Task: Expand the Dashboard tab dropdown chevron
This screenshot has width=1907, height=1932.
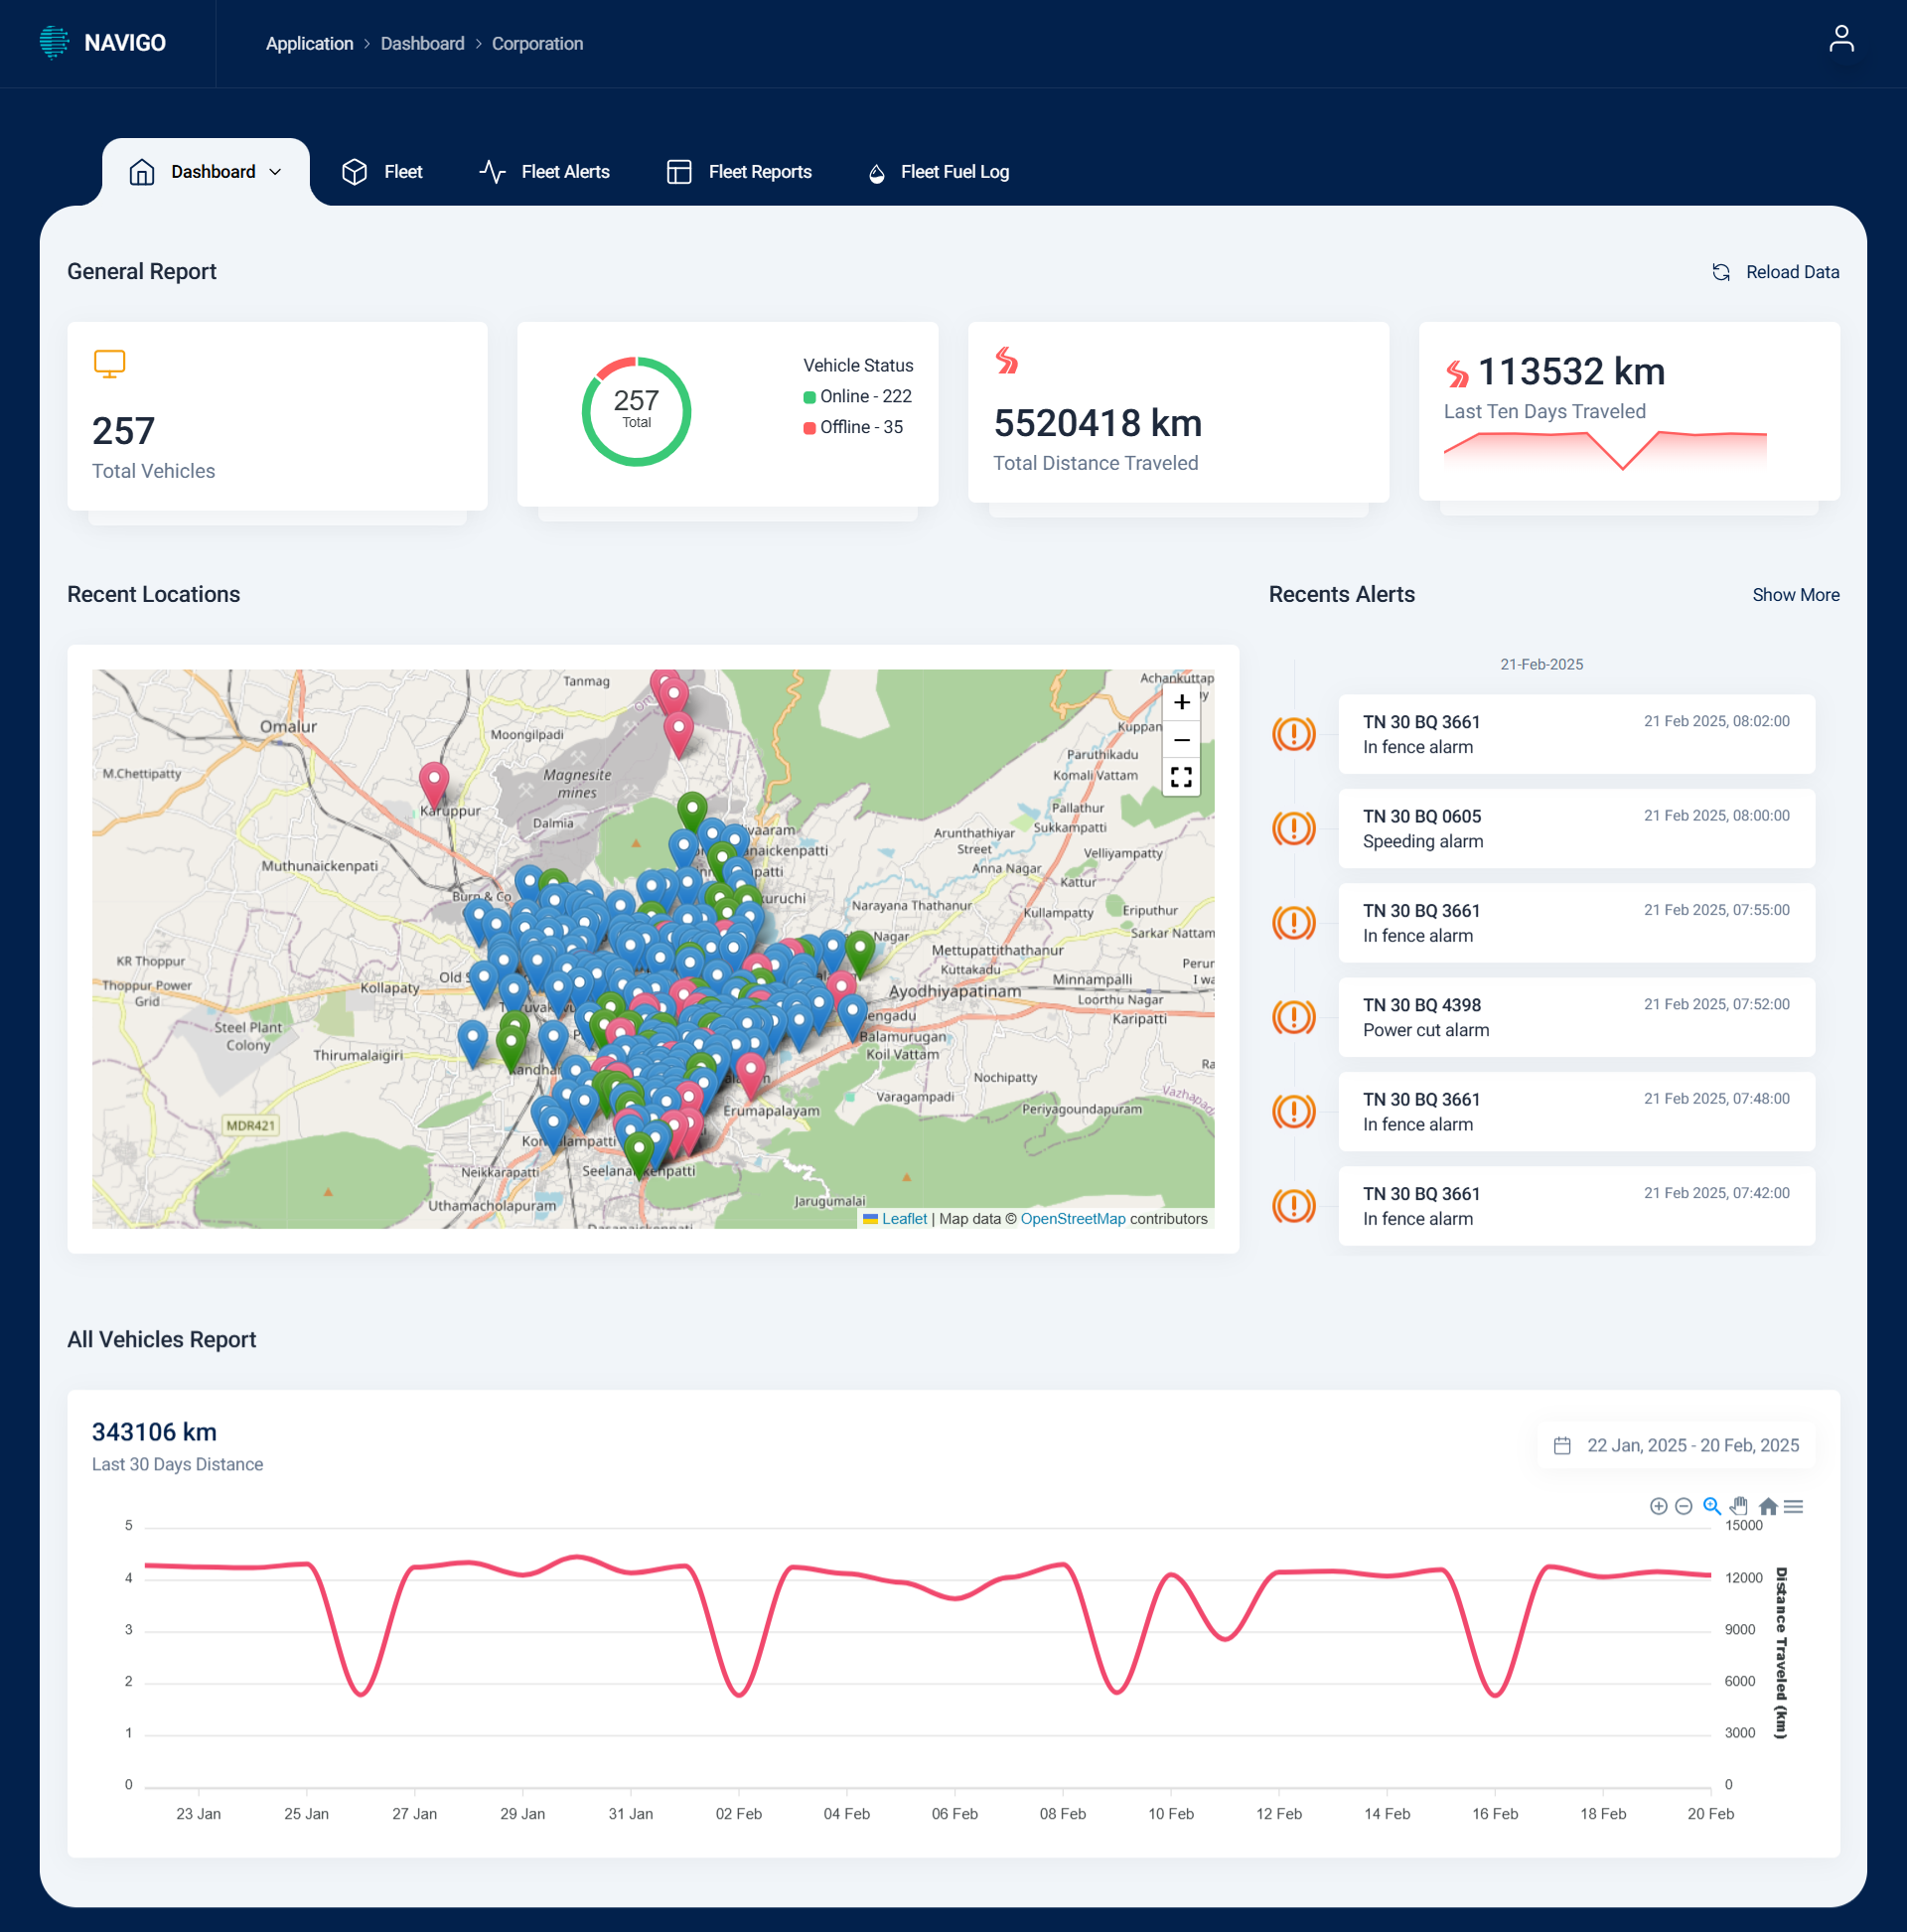Action: 275,172
